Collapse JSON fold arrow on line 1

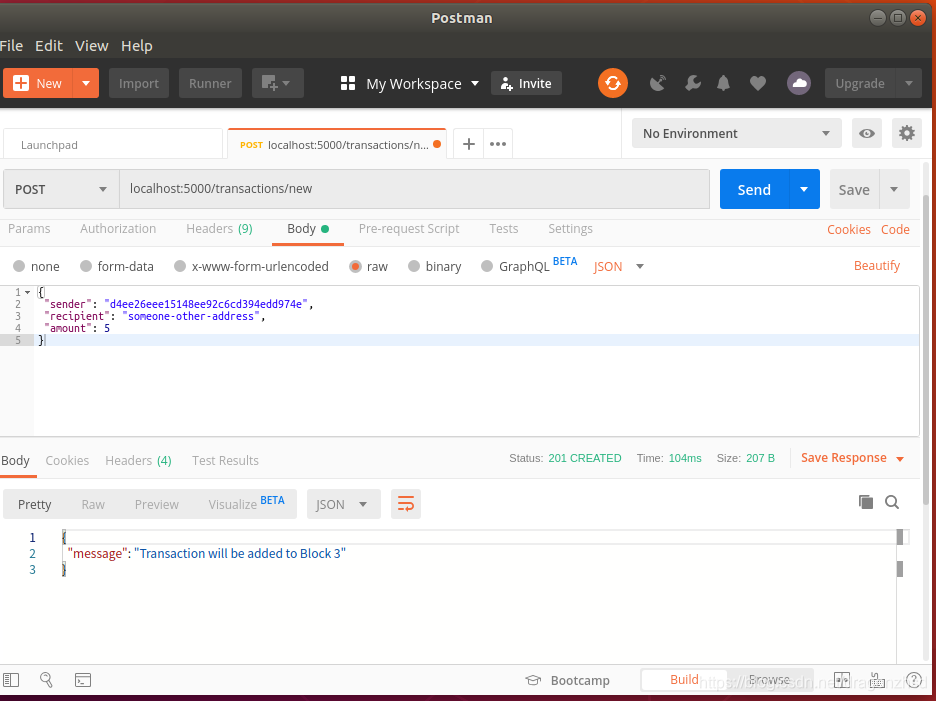27,292
